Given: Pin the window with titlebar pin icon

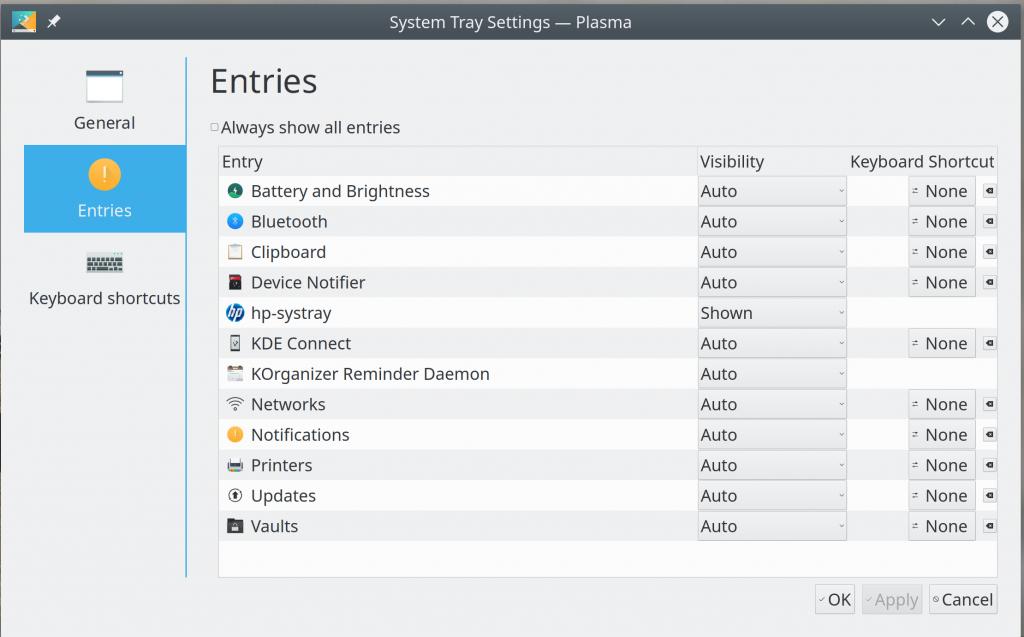Looking at the screenshot, I should (54, 21).
